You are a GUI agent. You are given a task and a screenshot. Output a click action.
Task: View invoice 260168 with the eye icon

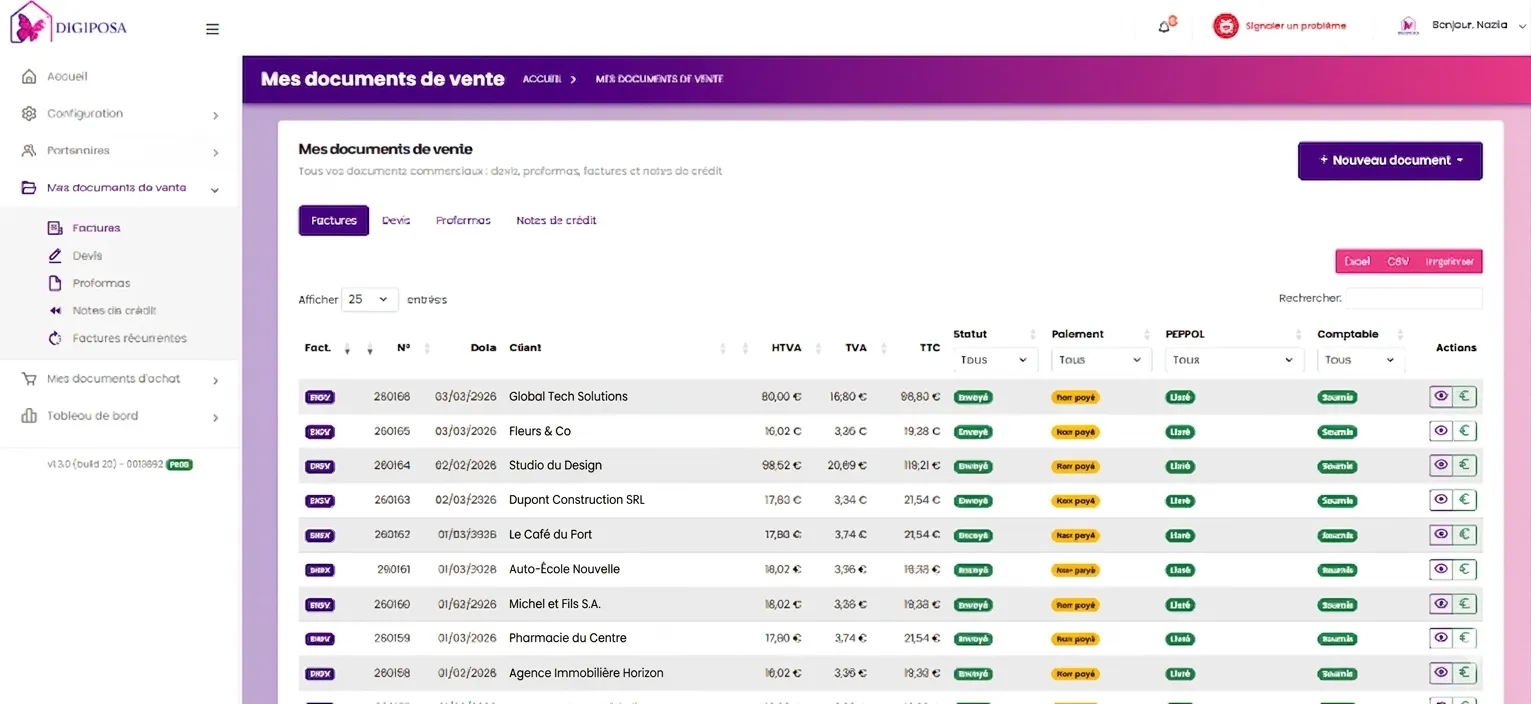click(1440, 396)
